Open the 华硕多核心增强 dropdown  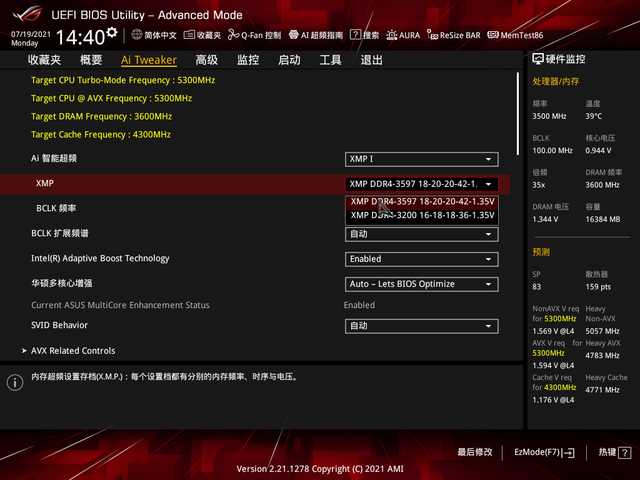(421, 284)
